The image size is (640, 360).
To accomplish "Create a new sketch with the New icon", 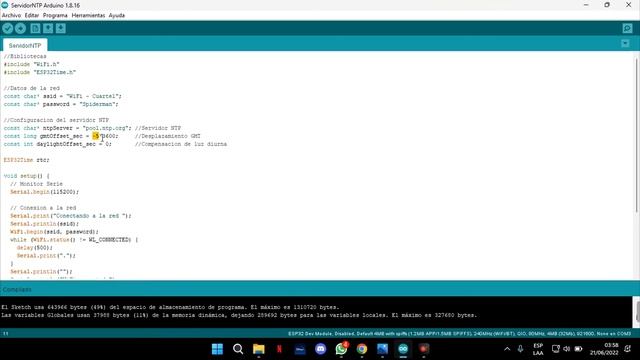I will coord(36,28).
